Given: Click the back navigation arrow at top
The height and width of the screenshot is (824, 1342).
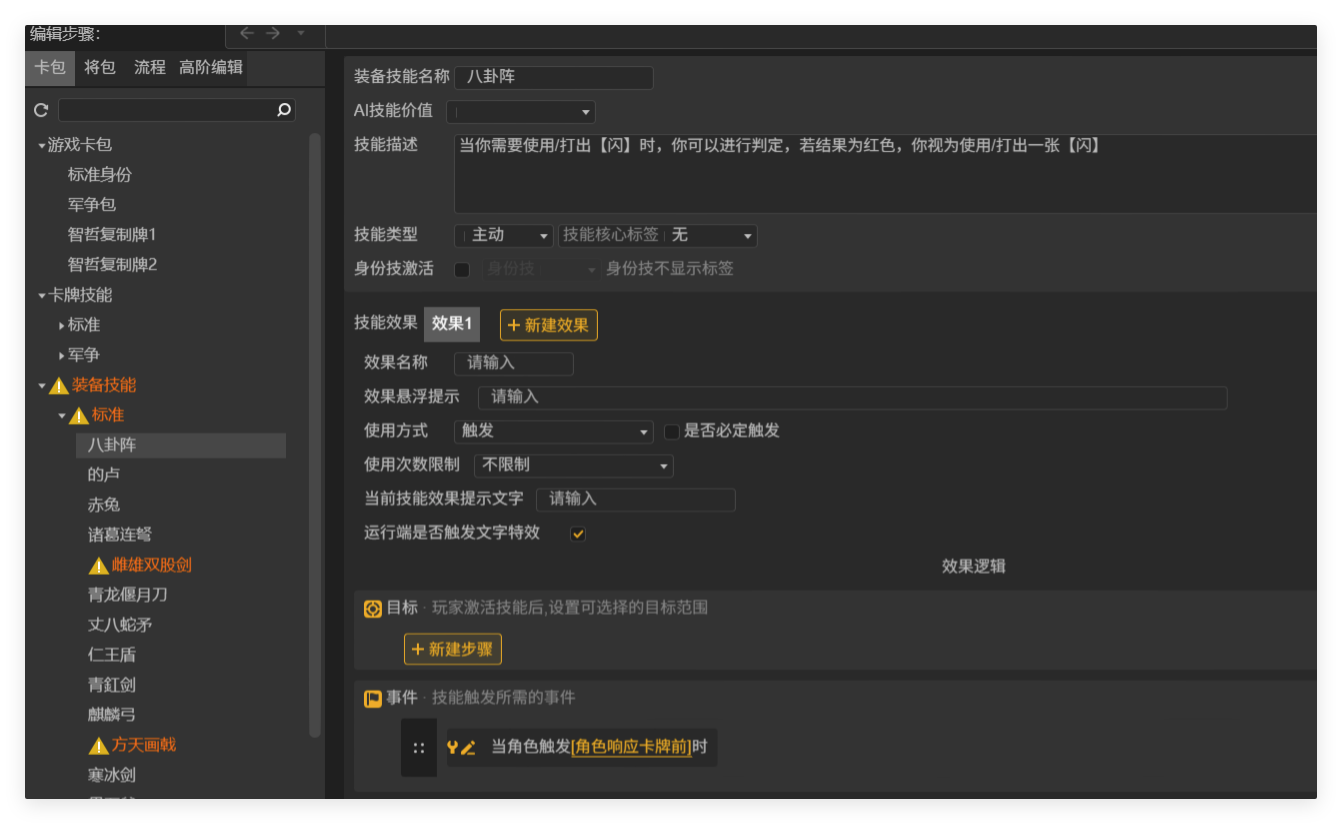Looking at the screenshot, I should point(247,32).
